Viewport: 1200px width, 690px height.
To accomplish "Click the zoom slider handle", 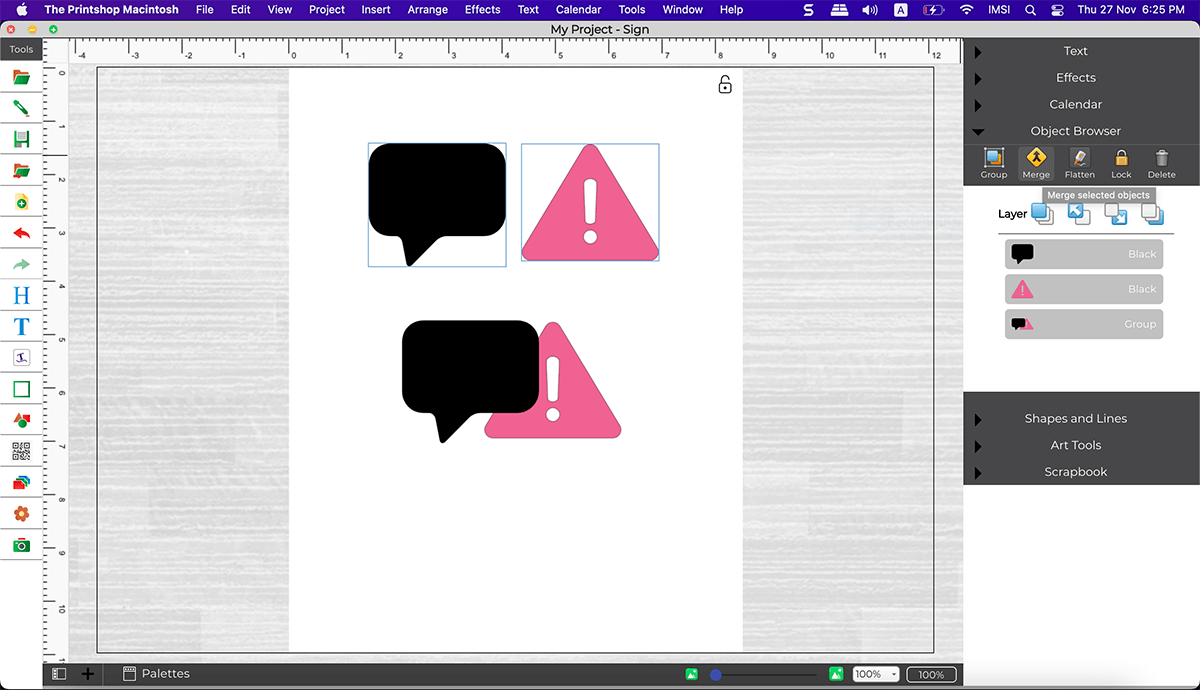I will coord(716,675).
